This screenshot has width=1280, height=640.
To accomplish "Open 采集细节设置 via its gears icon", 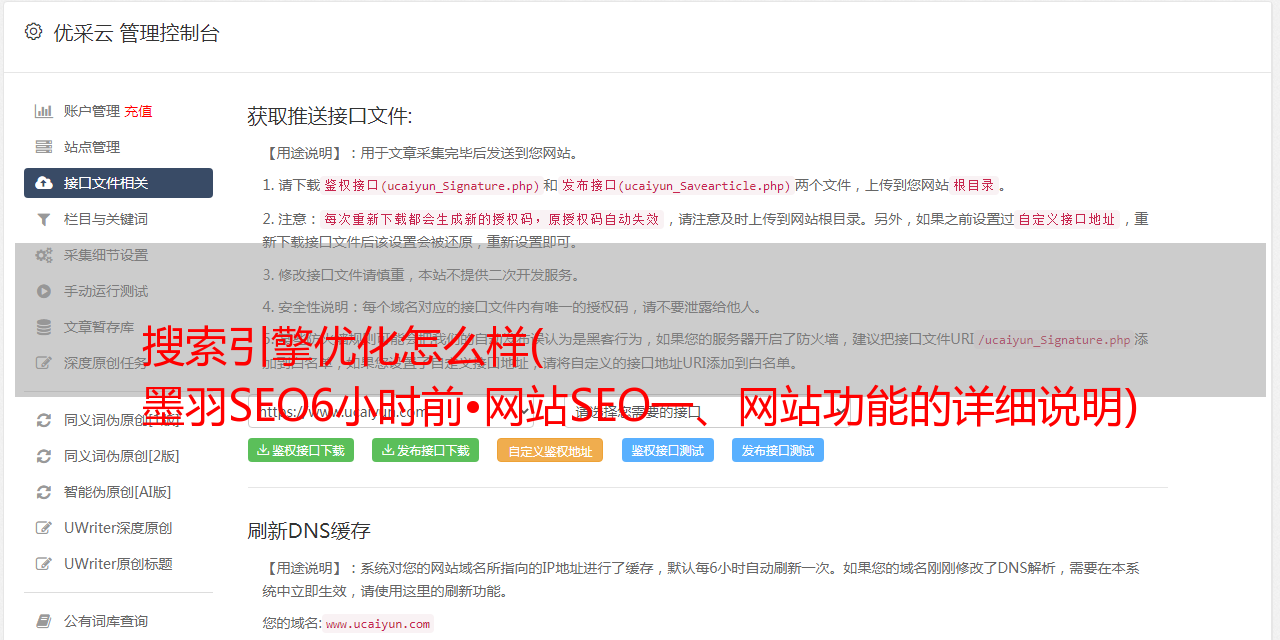I will [44, 255].
